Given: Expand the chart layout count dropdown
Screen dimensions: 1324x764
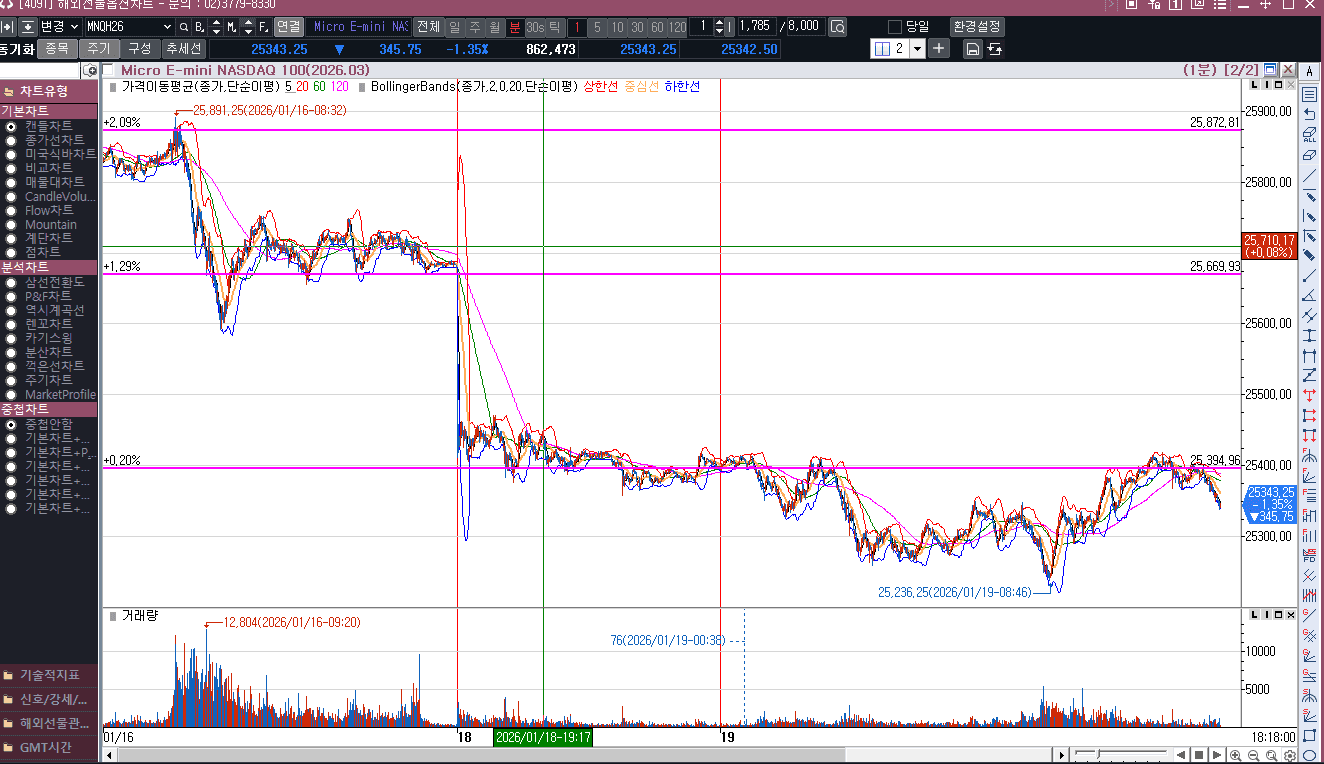Looking at the screenshot, I should point(917,48).
